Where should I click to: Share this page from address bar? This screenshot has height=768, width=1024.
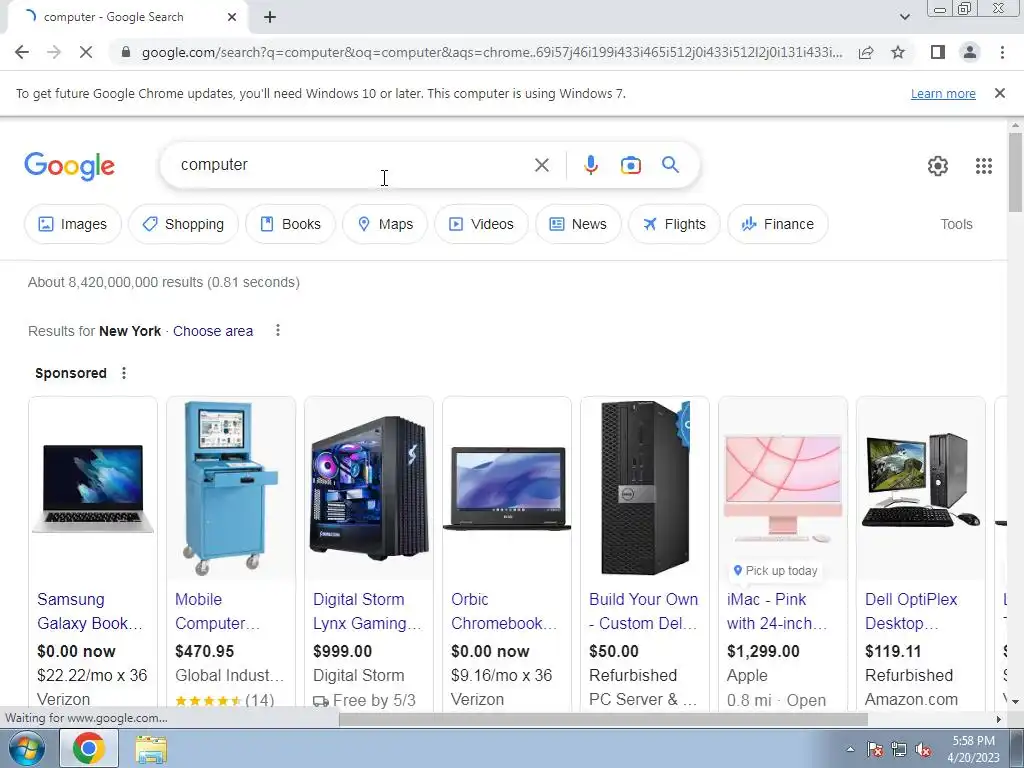click(x=866, y=52)
